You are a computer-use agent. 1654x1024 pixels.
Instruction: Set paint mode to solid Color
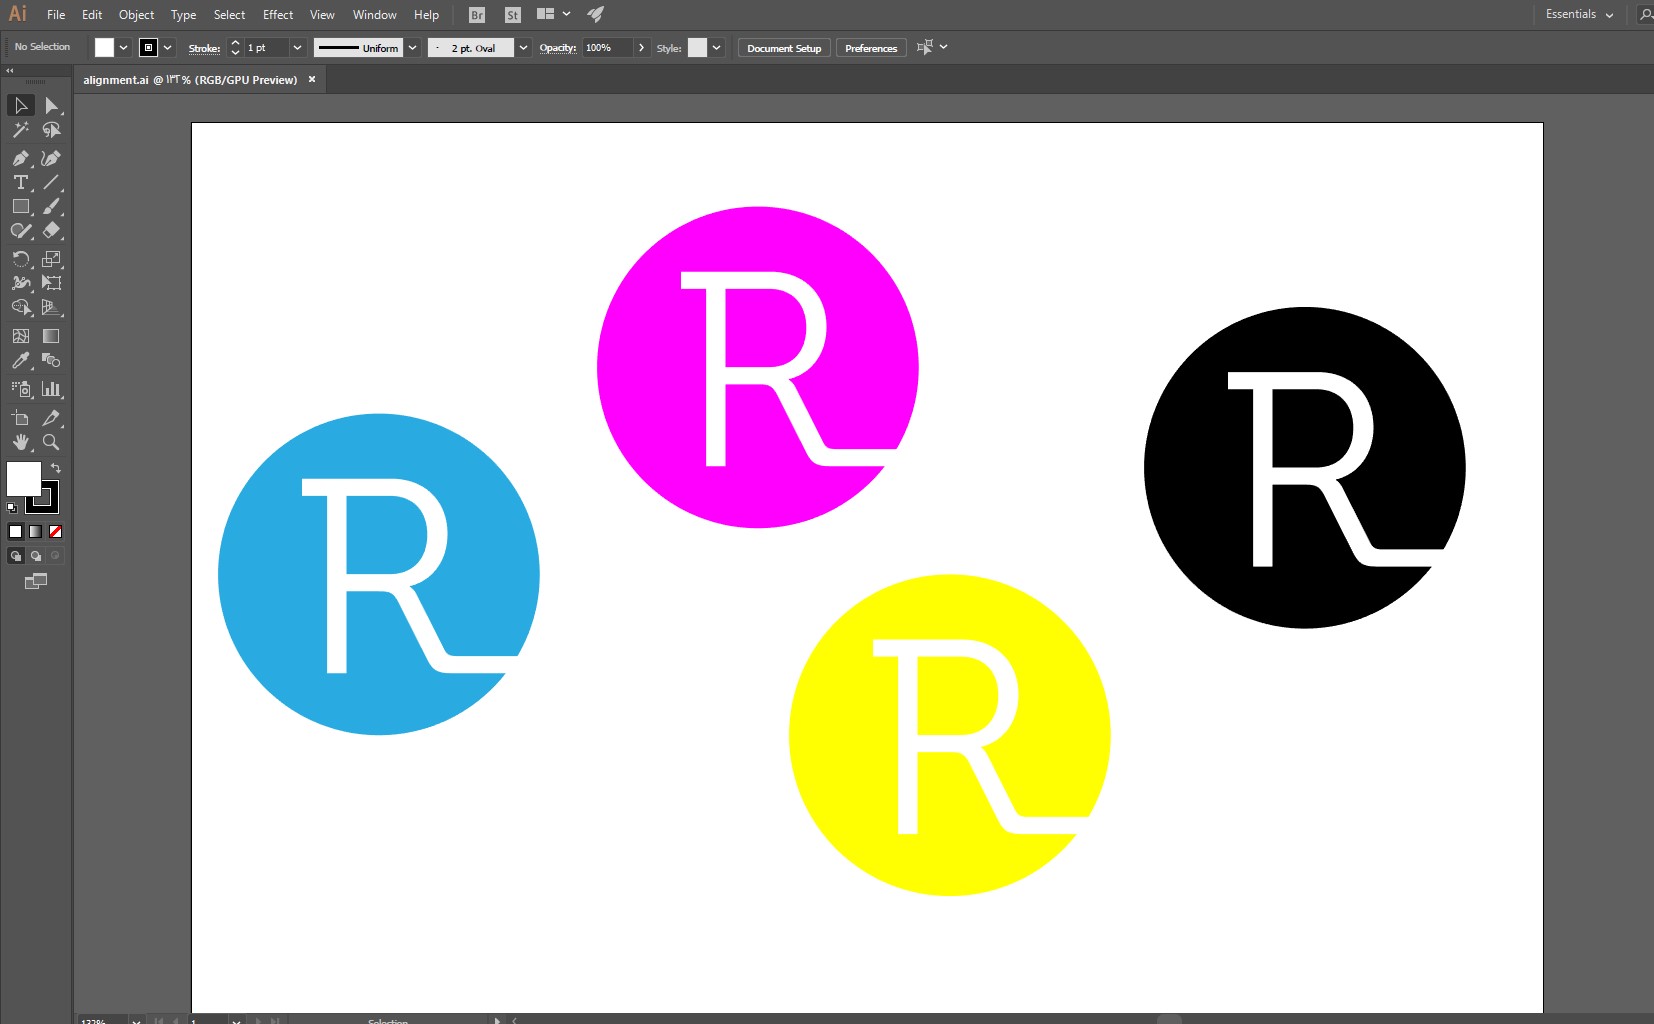click(15, 532)
